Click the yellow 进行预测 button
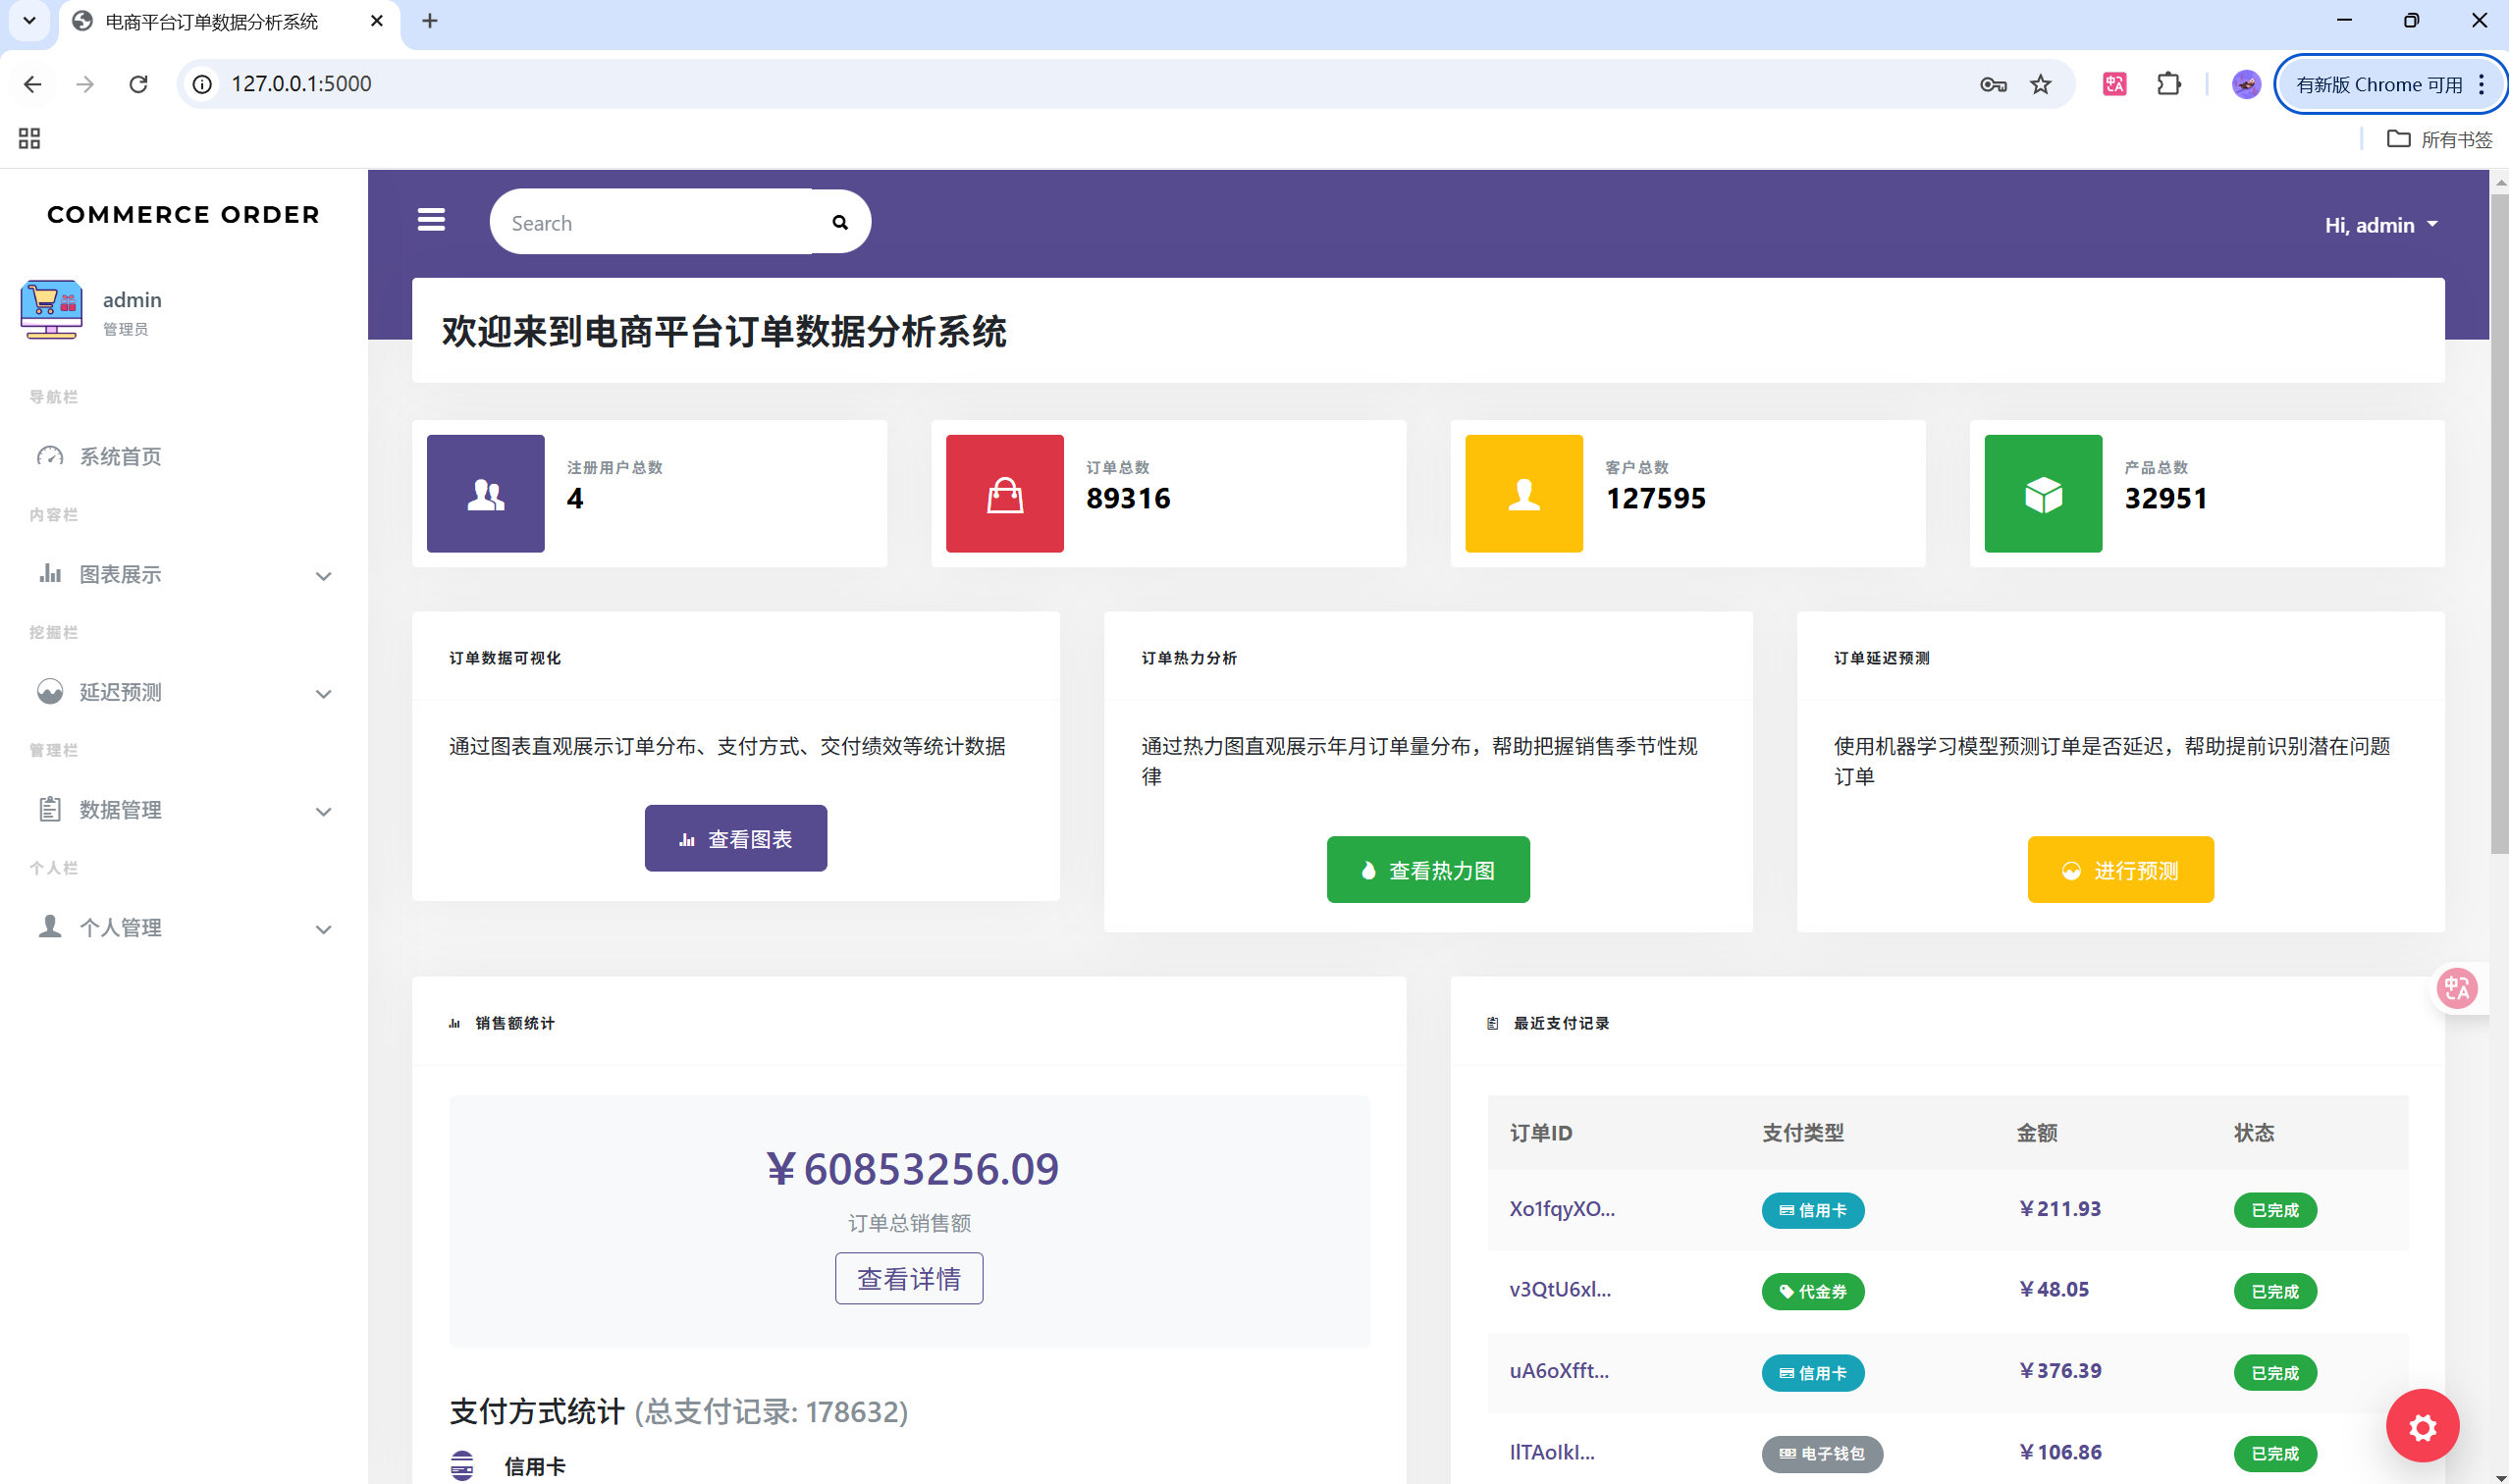 point(2119,870)
